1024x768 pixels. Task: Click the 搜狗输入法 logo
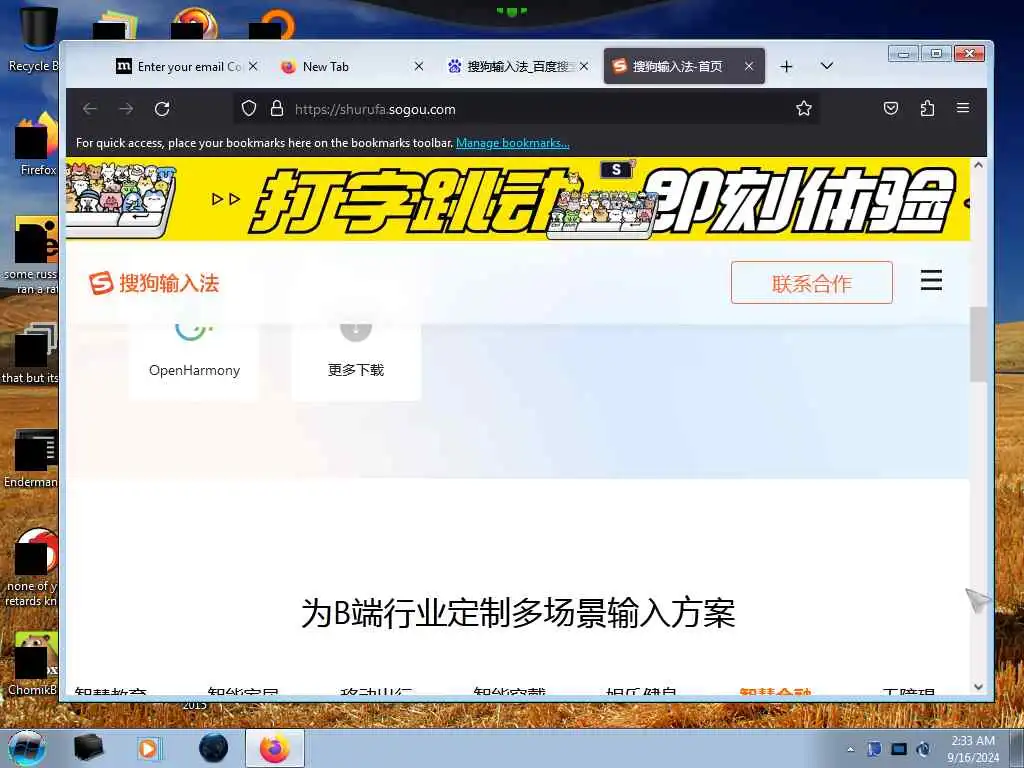tap(154, 283)
